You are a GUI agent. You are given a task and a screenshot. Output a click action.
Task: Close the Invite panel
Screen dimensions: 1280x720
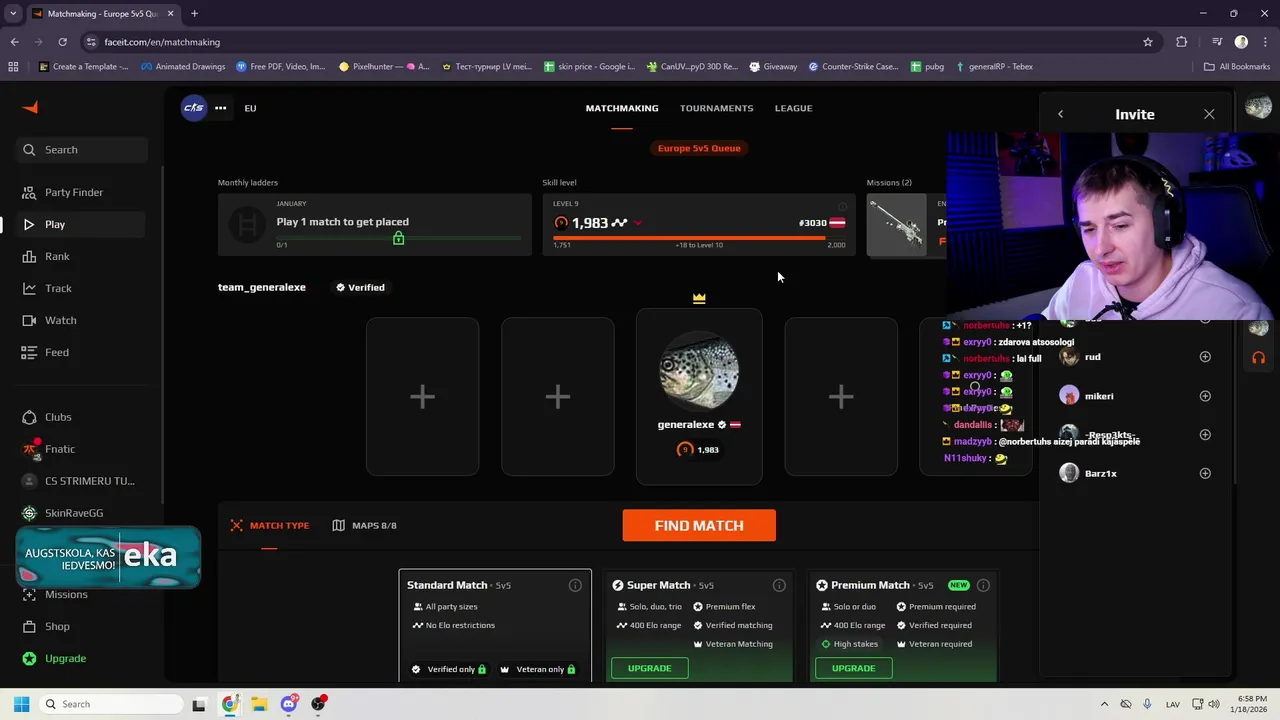coord(1209,114)
